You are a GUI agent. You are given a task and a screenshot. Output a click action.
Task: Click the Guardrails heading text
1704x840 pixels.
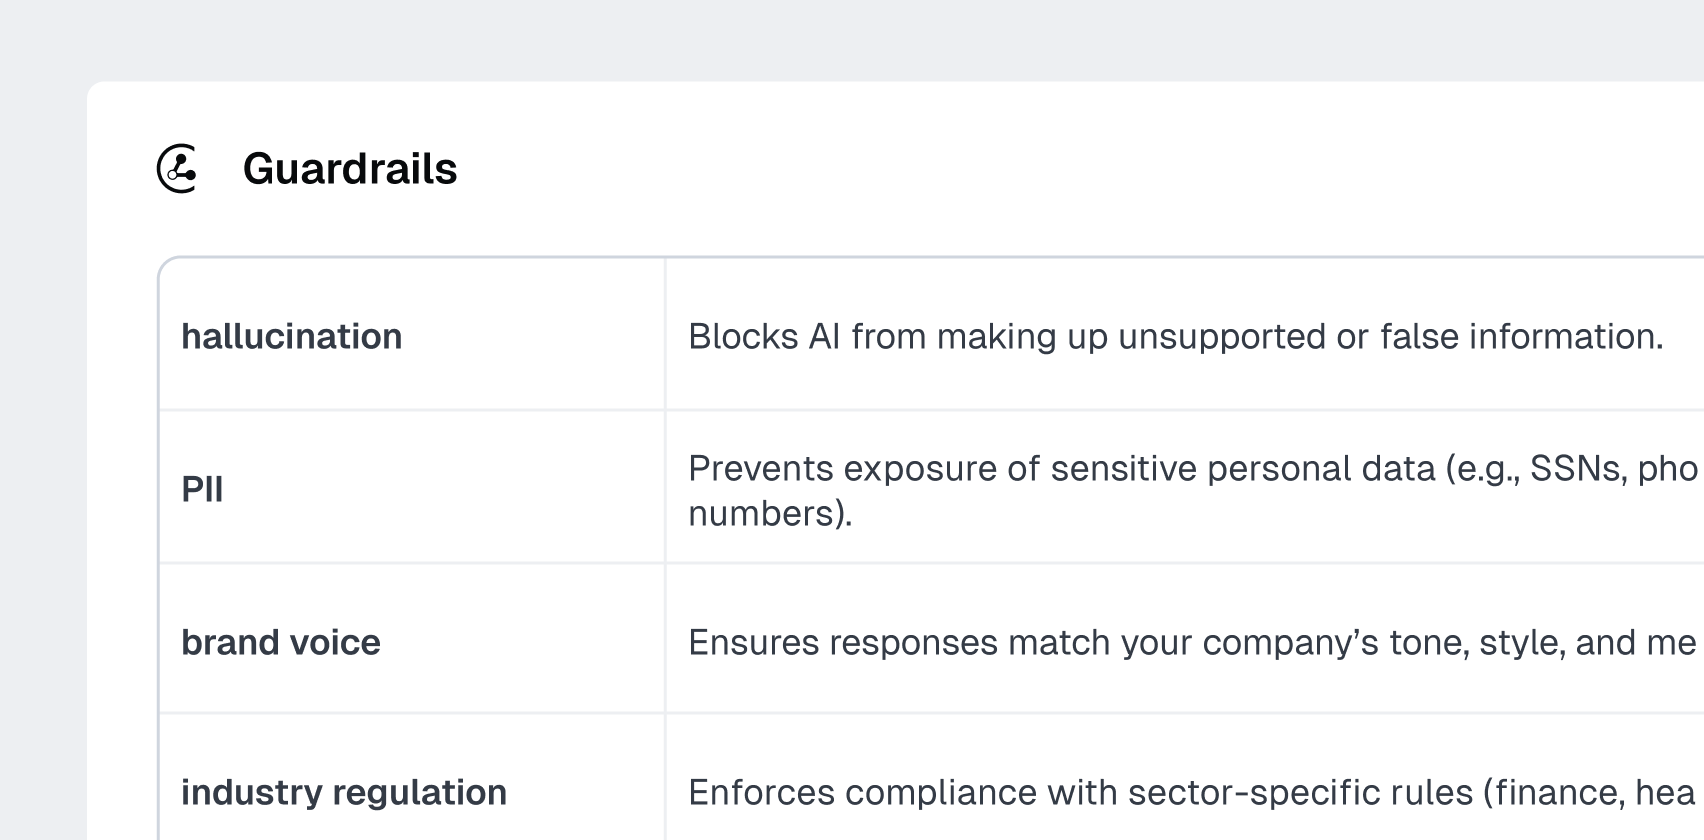pyautogui.click(x=350, y=169)
